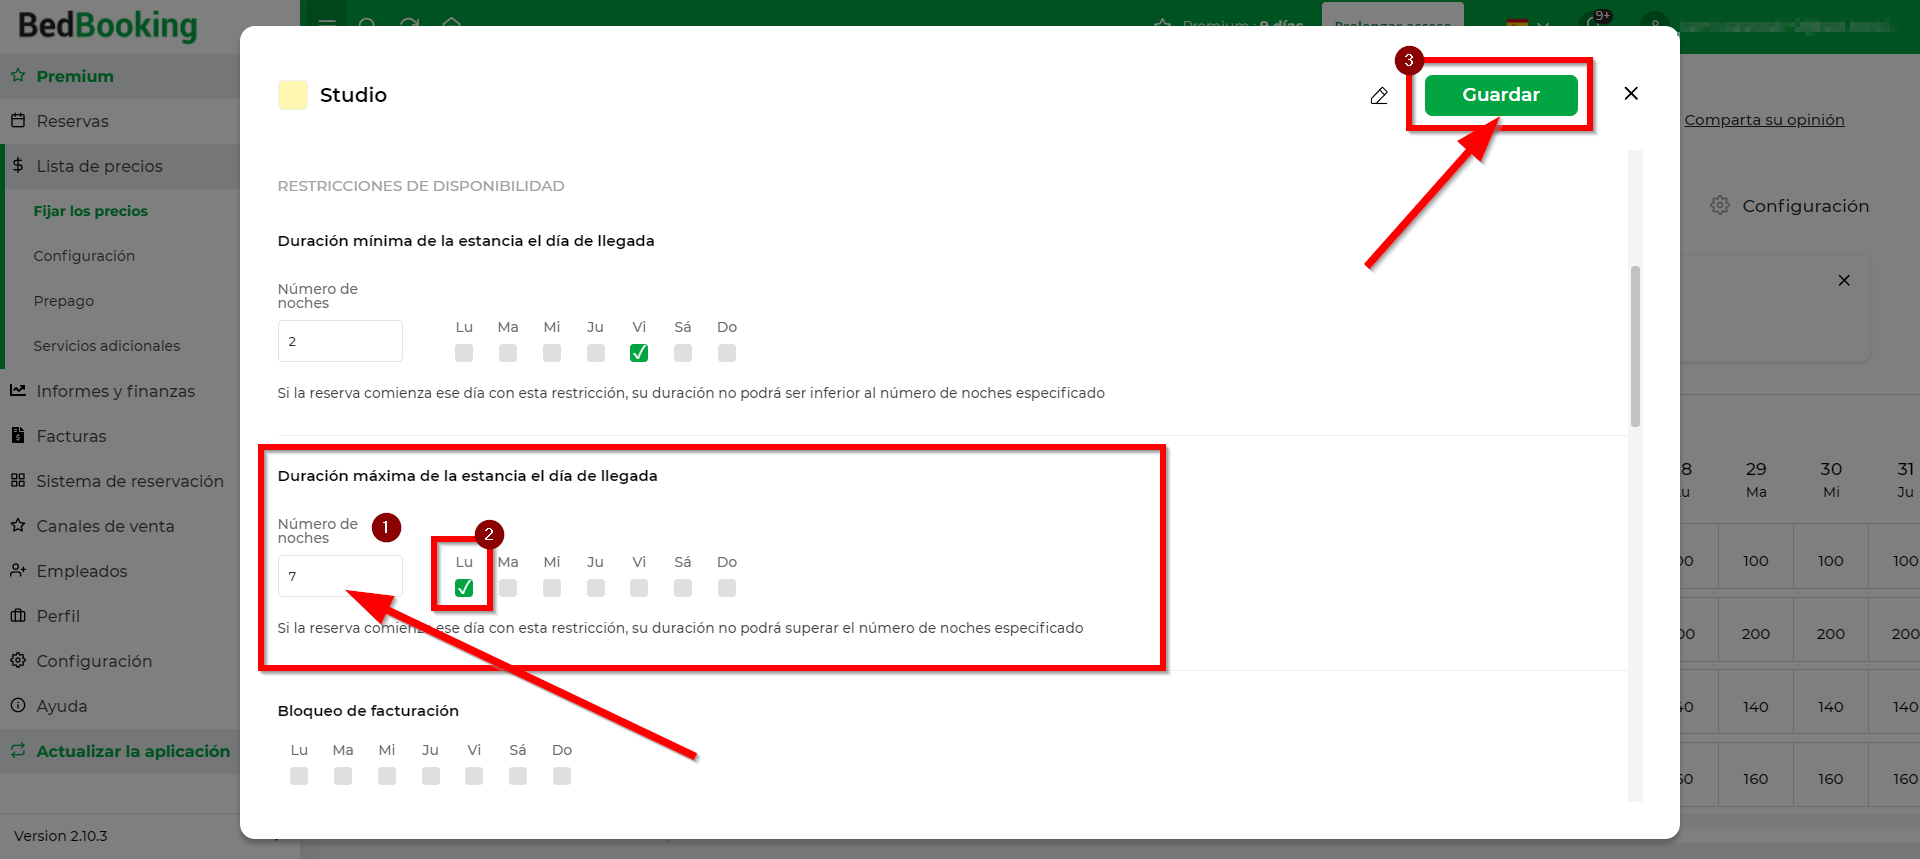Click the 30 Mi date column header
Screen dimensions: 1920x859
tap(1831, 480)
